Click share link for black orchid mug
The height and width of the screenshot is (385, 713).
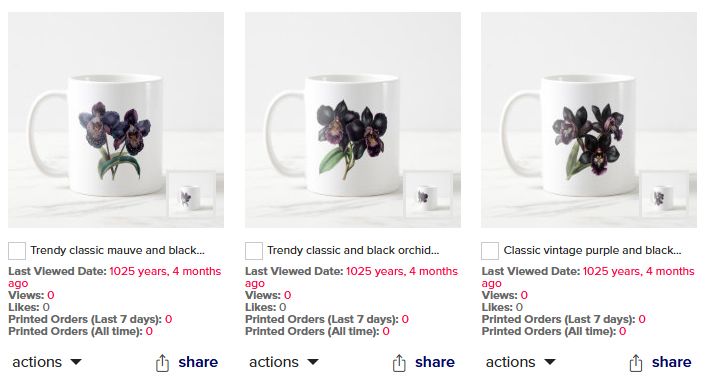coord(435,362)
